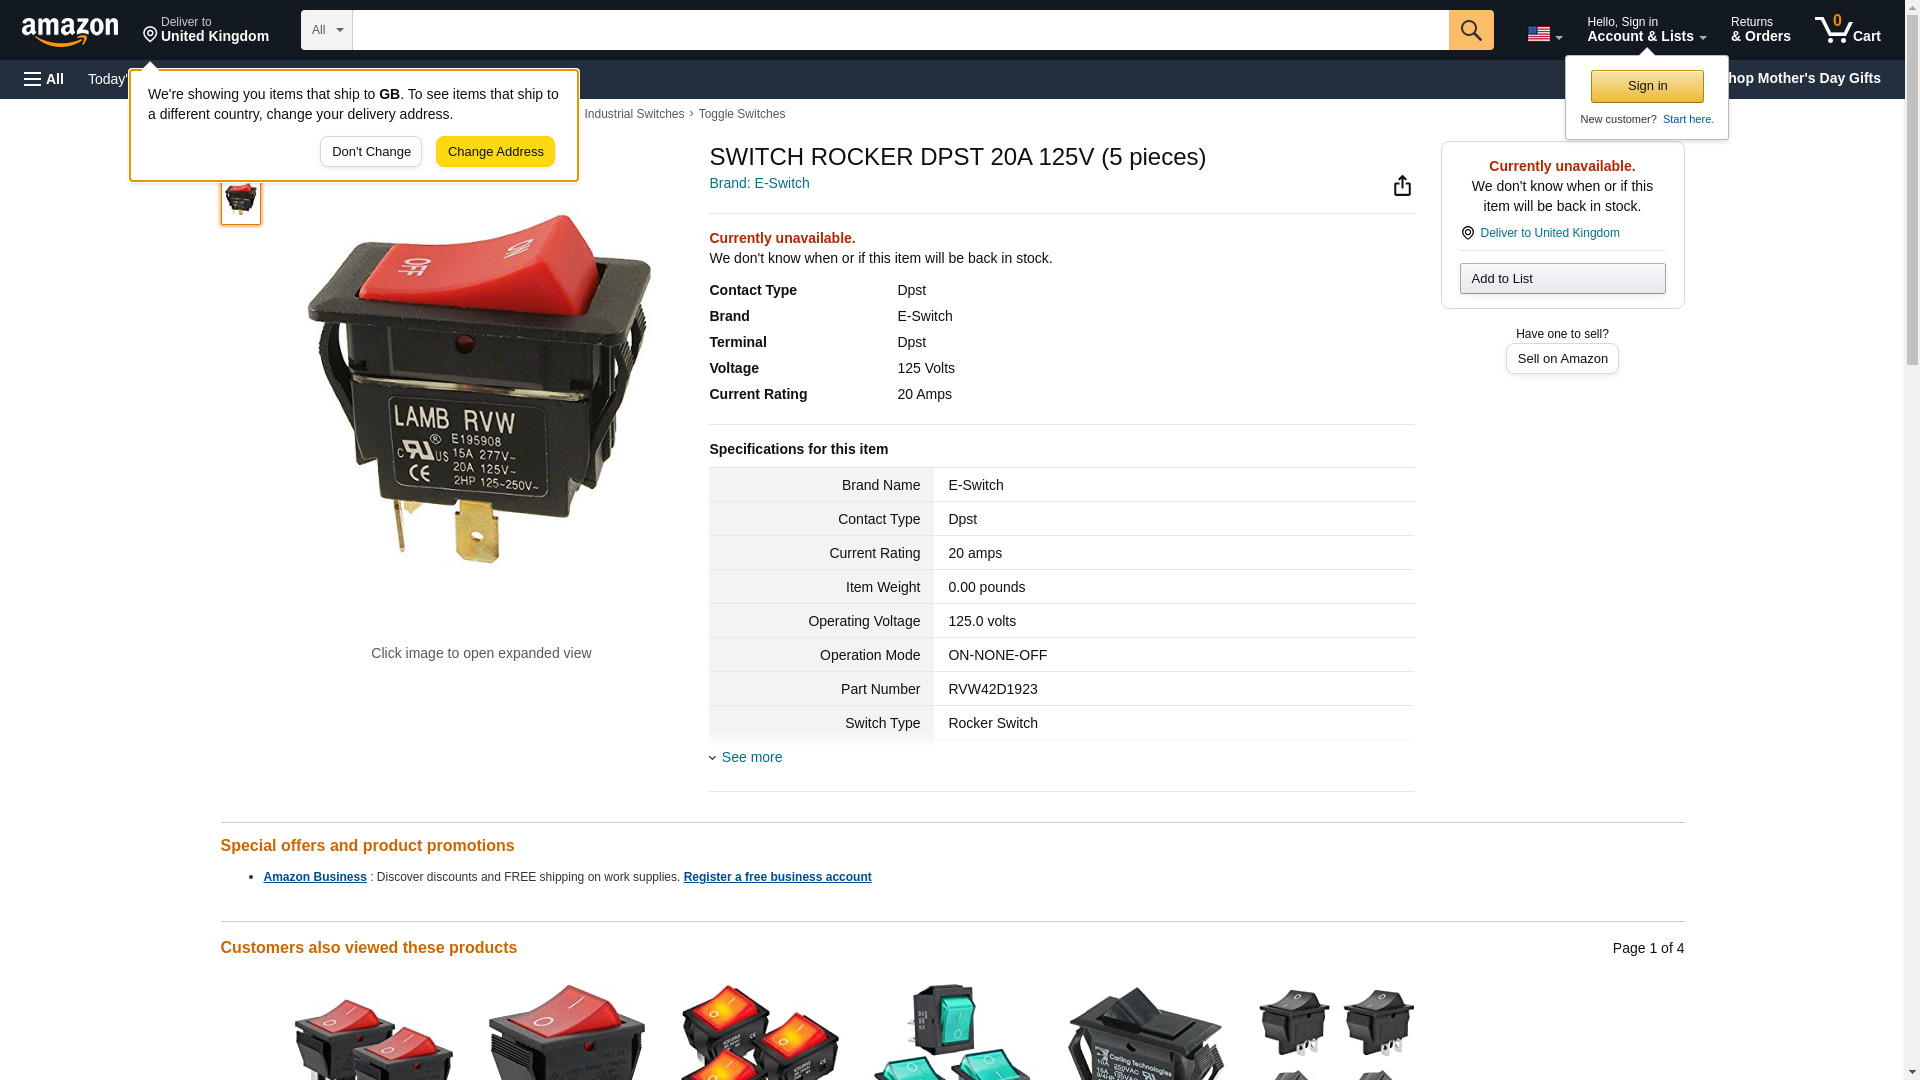Image resolution: width=1920 pixels, height=1080 pixels.
Task: Click the Amazon logo
Action: [70, 31]
